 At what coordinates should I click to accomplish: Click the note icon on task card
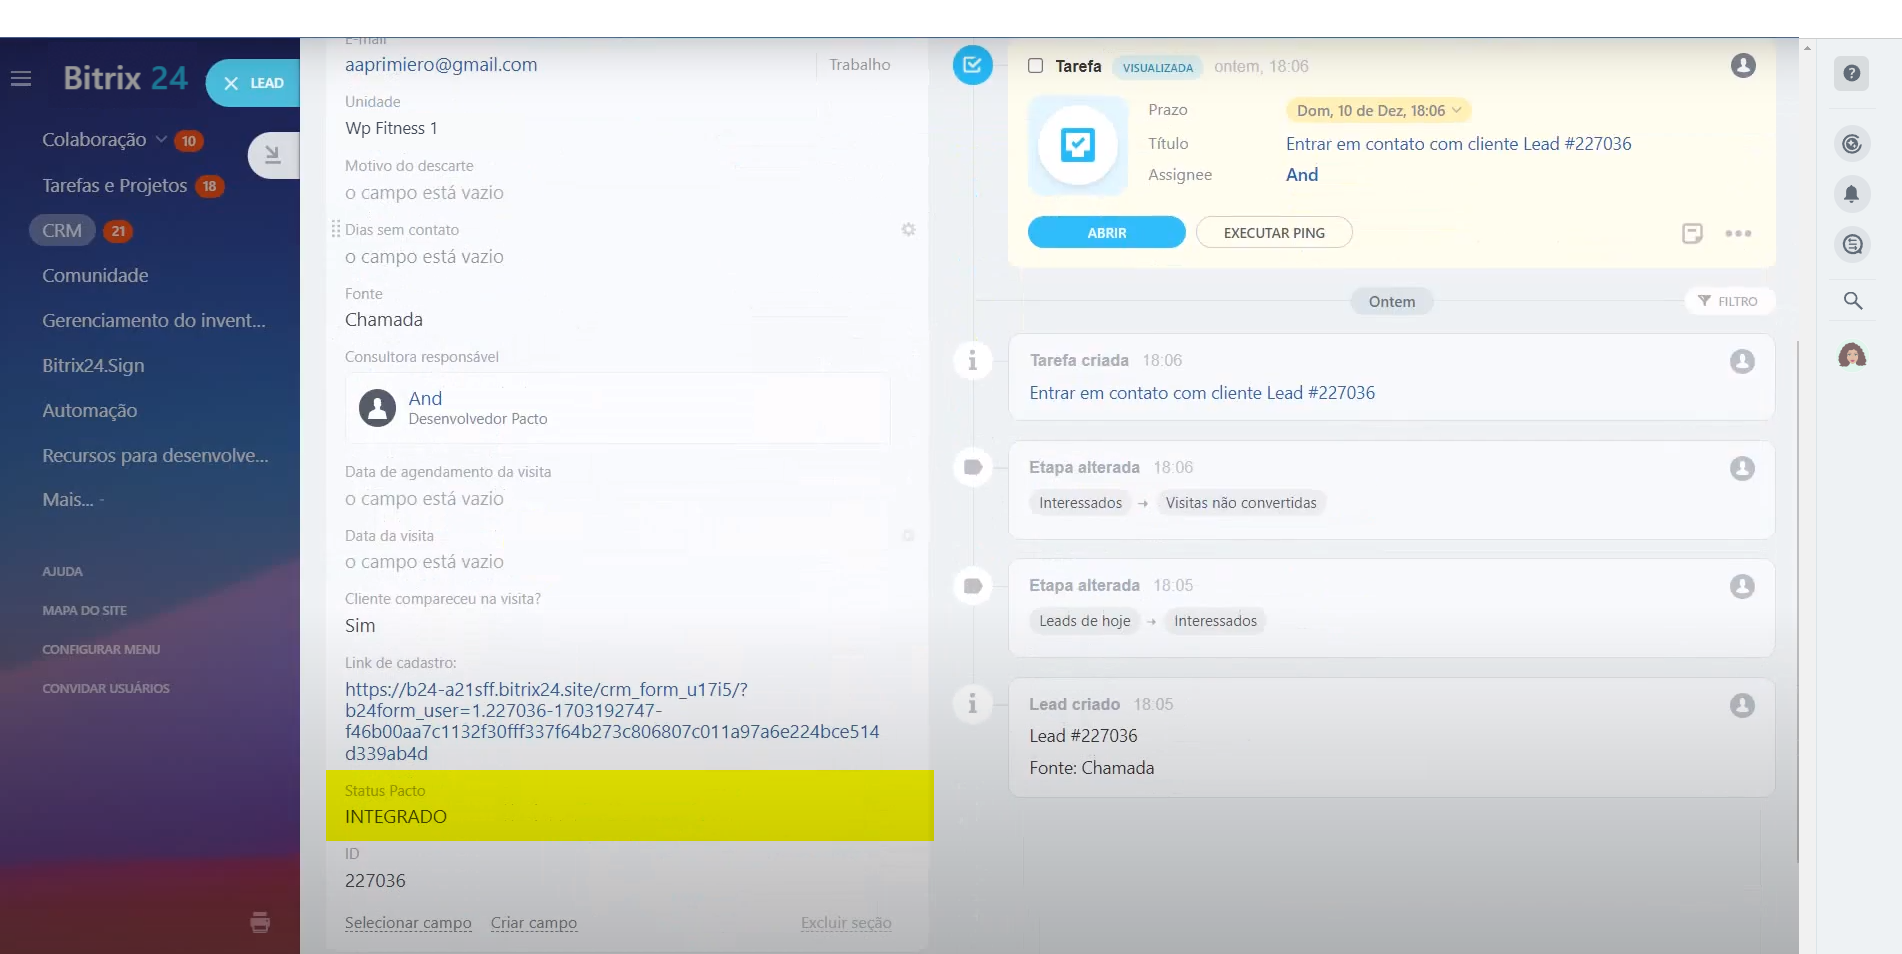(1692, 233)
